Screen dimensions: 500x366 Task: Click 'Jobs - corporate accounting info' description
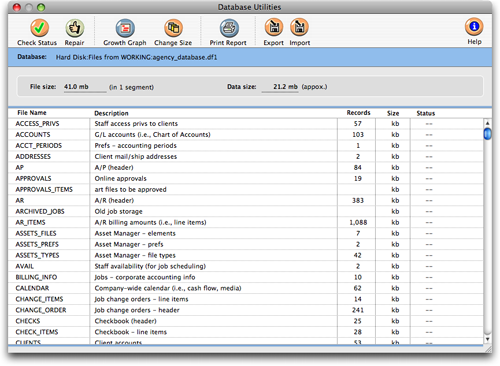(145, 277)
